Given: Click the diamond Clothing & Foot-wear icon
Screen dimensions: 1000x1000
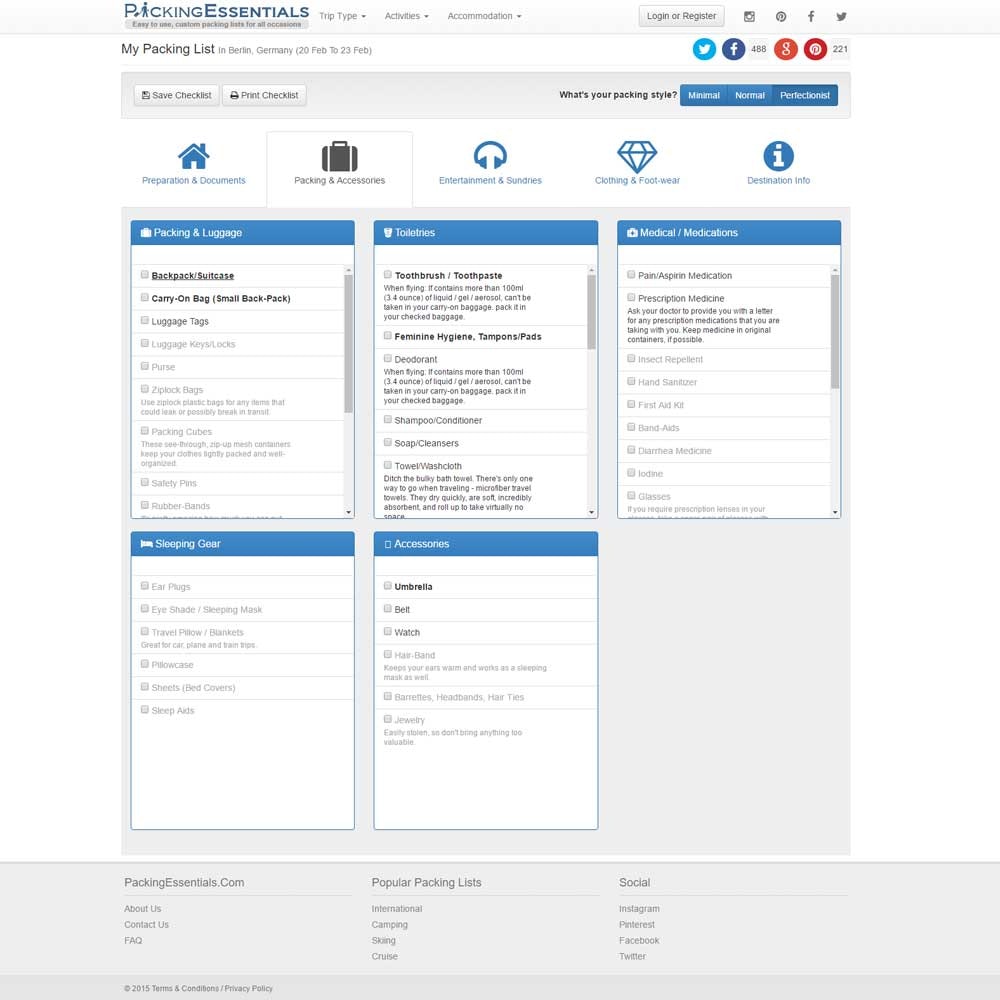Looking at the screenshot, I should click(x=637, y=156).
